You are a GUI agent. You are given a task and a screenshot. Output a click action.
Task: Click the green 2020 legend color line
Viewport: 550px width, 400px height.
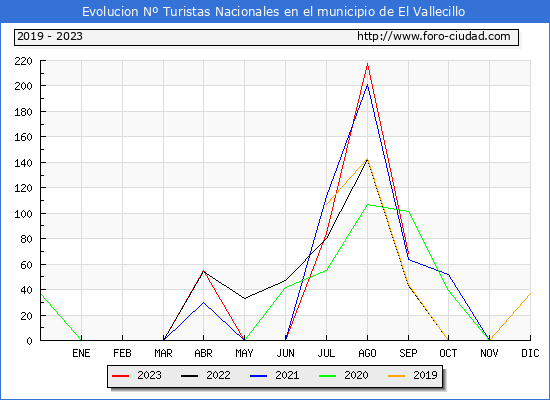327,376
